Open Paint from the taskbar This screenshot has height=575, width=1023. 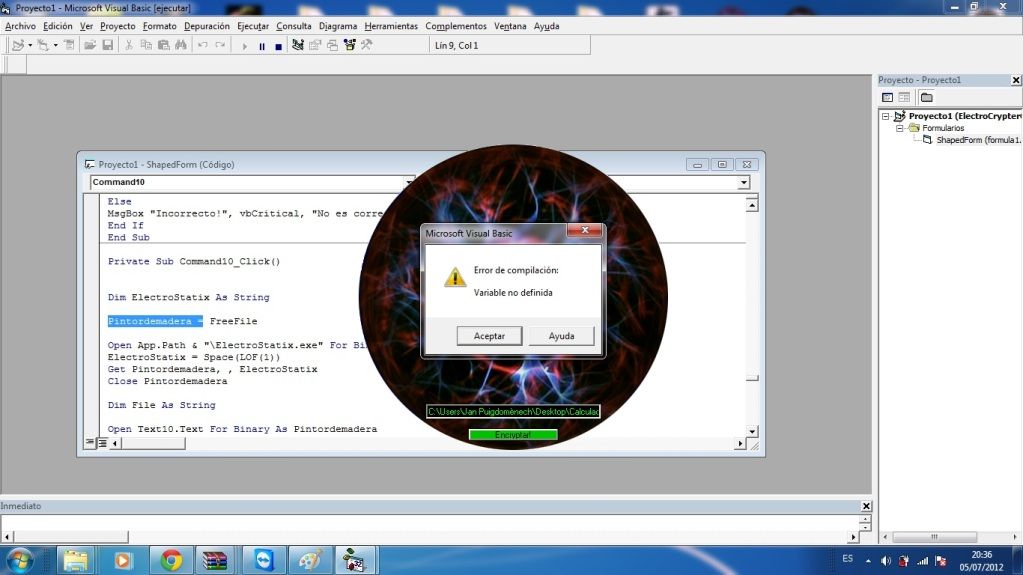click(x=310, y=560)
